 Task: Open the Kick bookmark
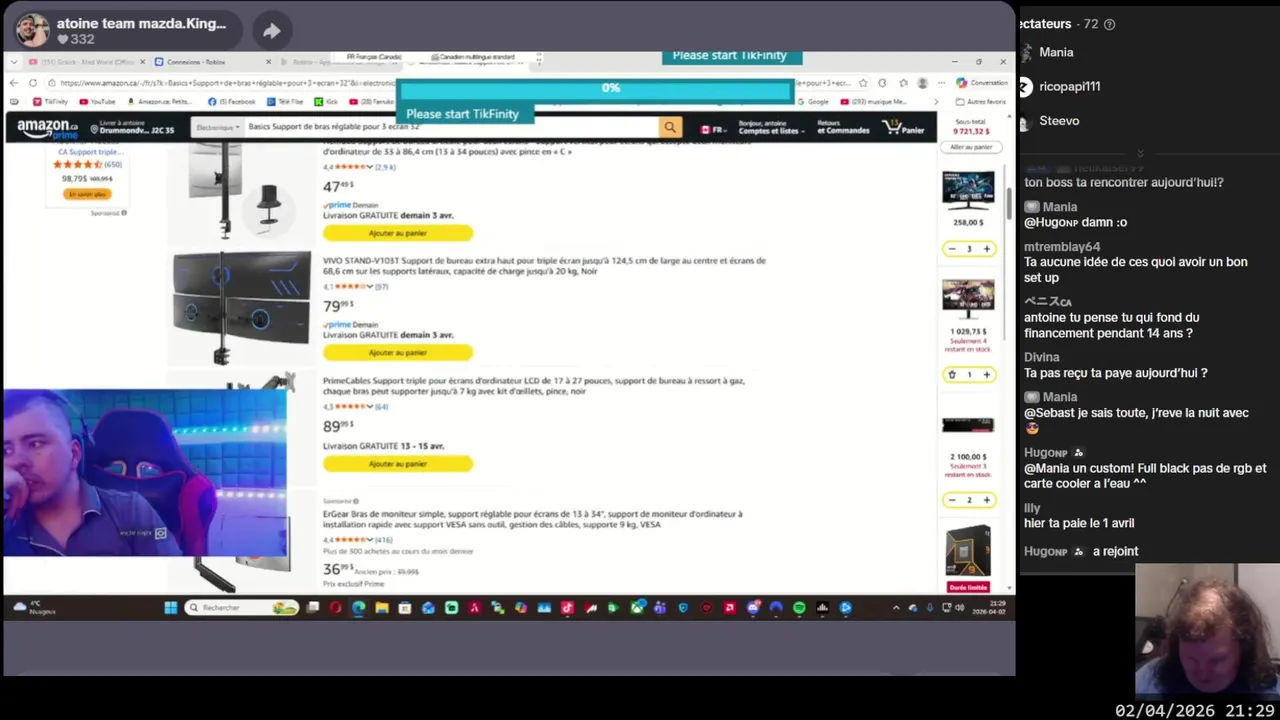(326, 102)
